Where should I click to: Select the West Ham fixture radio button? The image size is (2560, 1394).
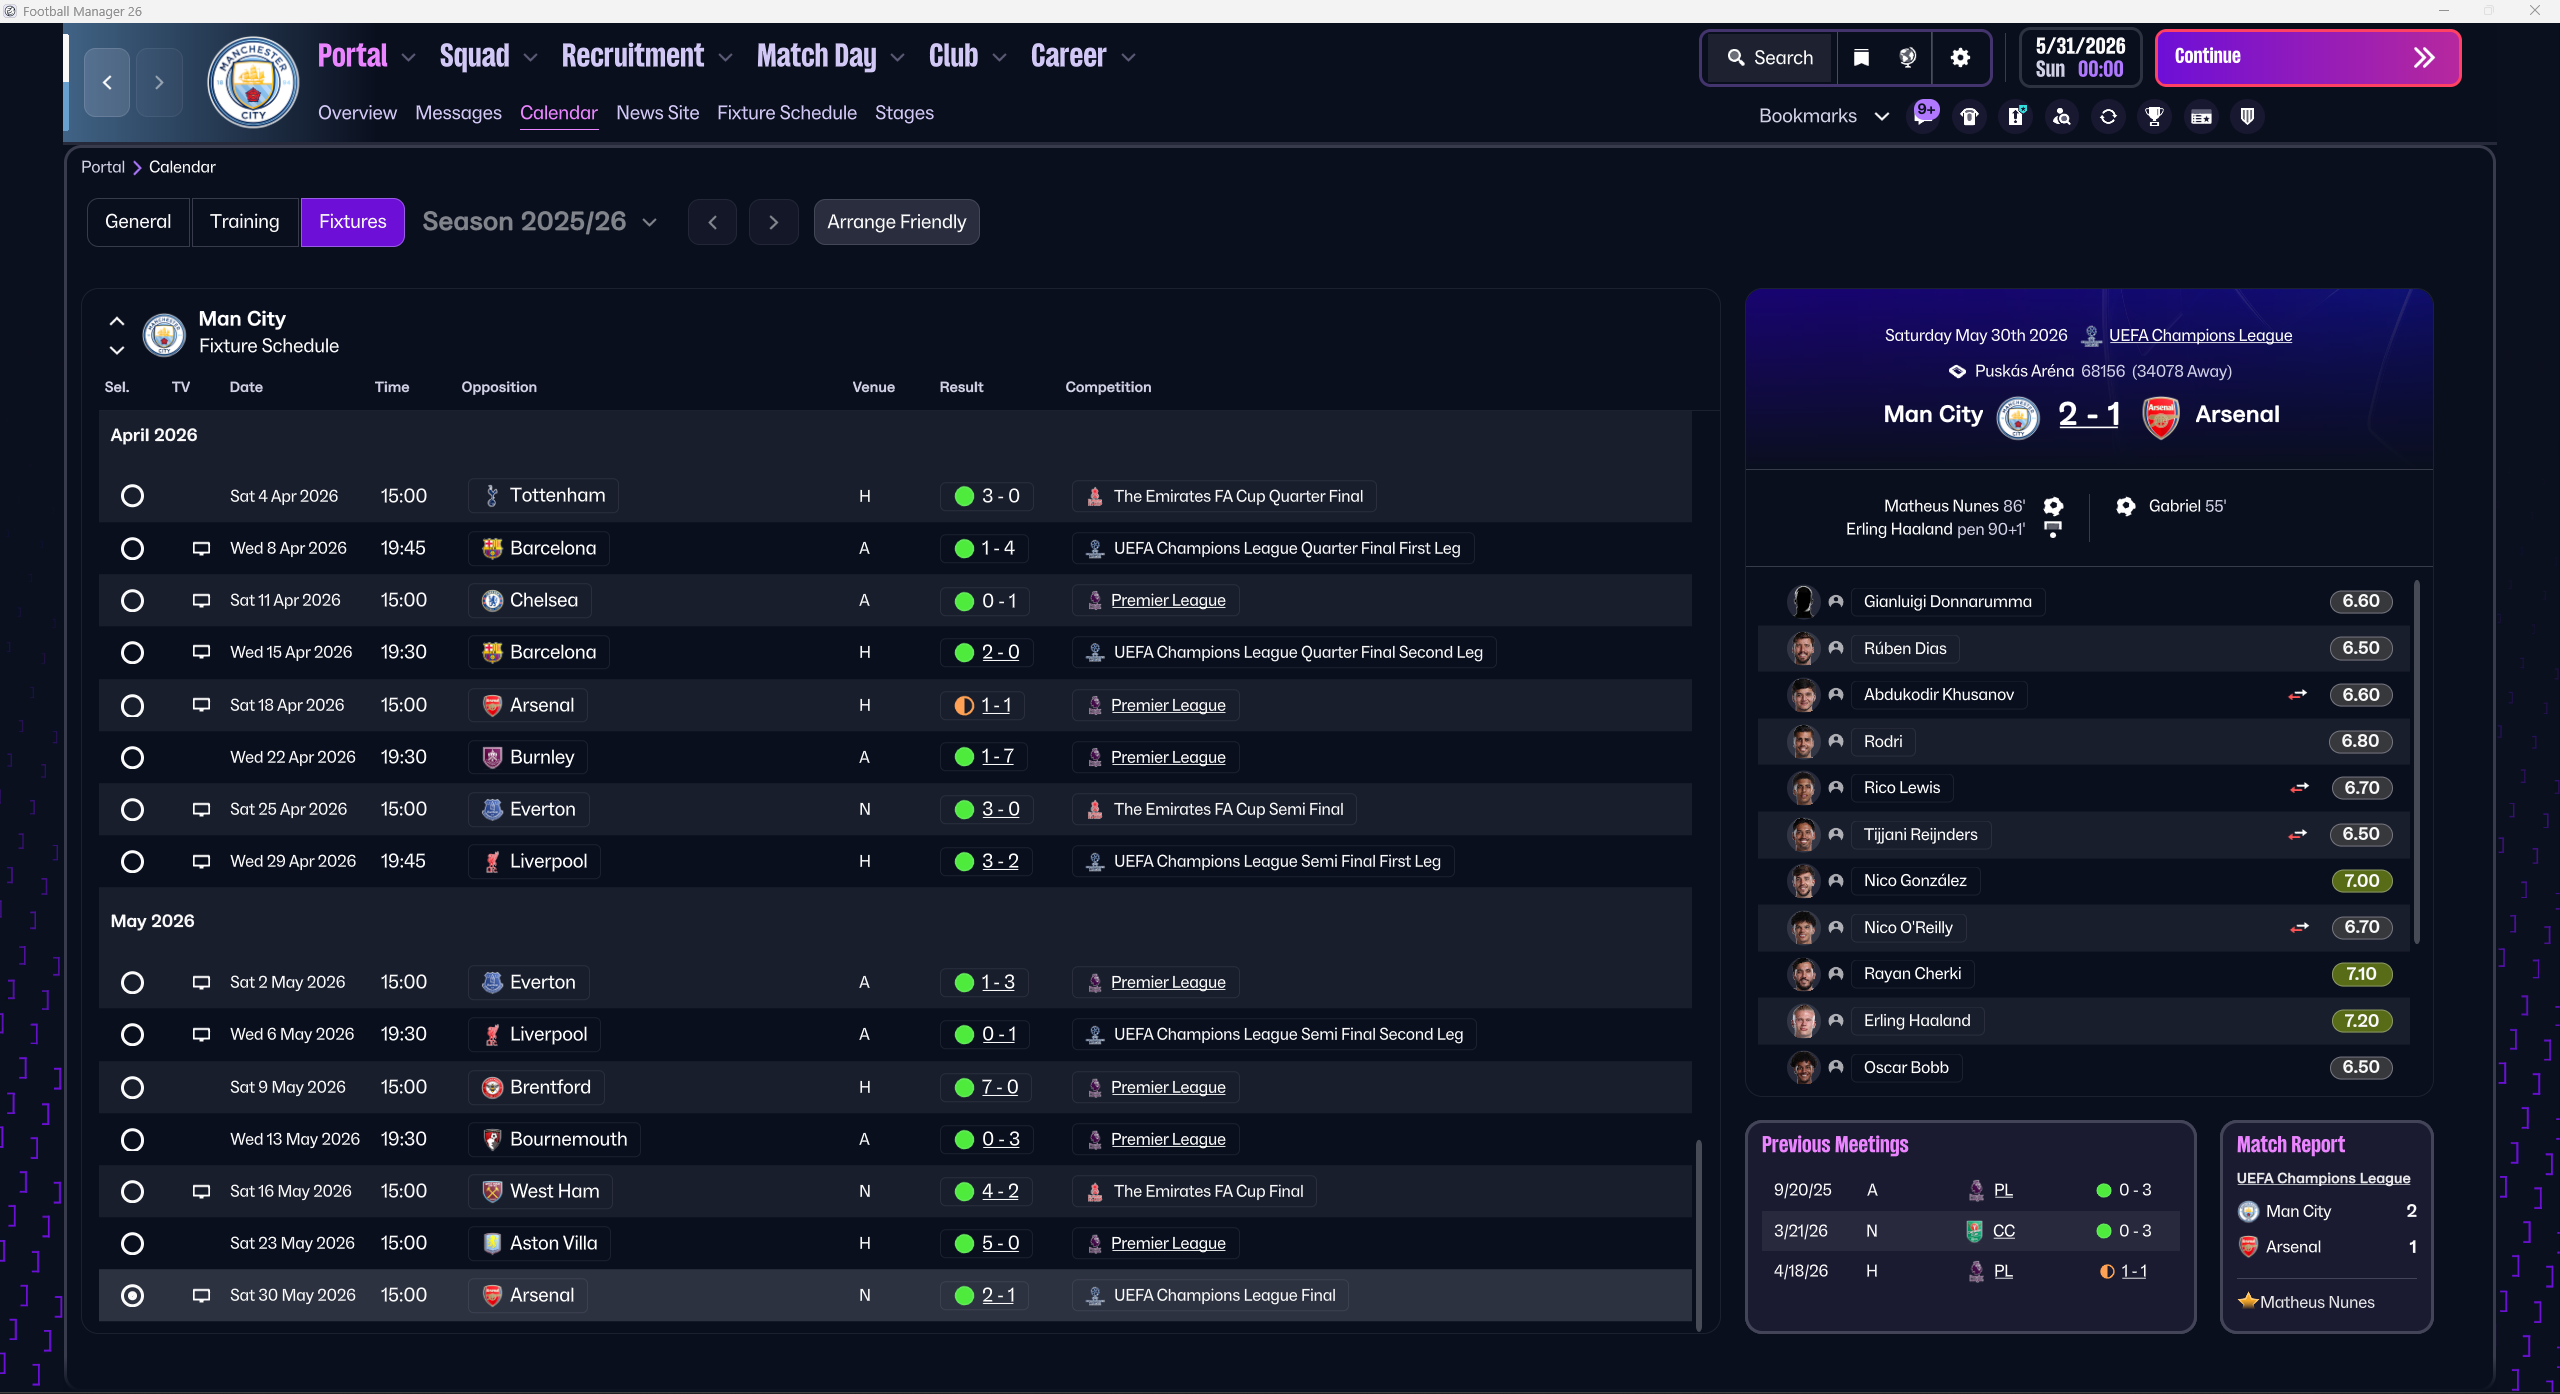132,1192
